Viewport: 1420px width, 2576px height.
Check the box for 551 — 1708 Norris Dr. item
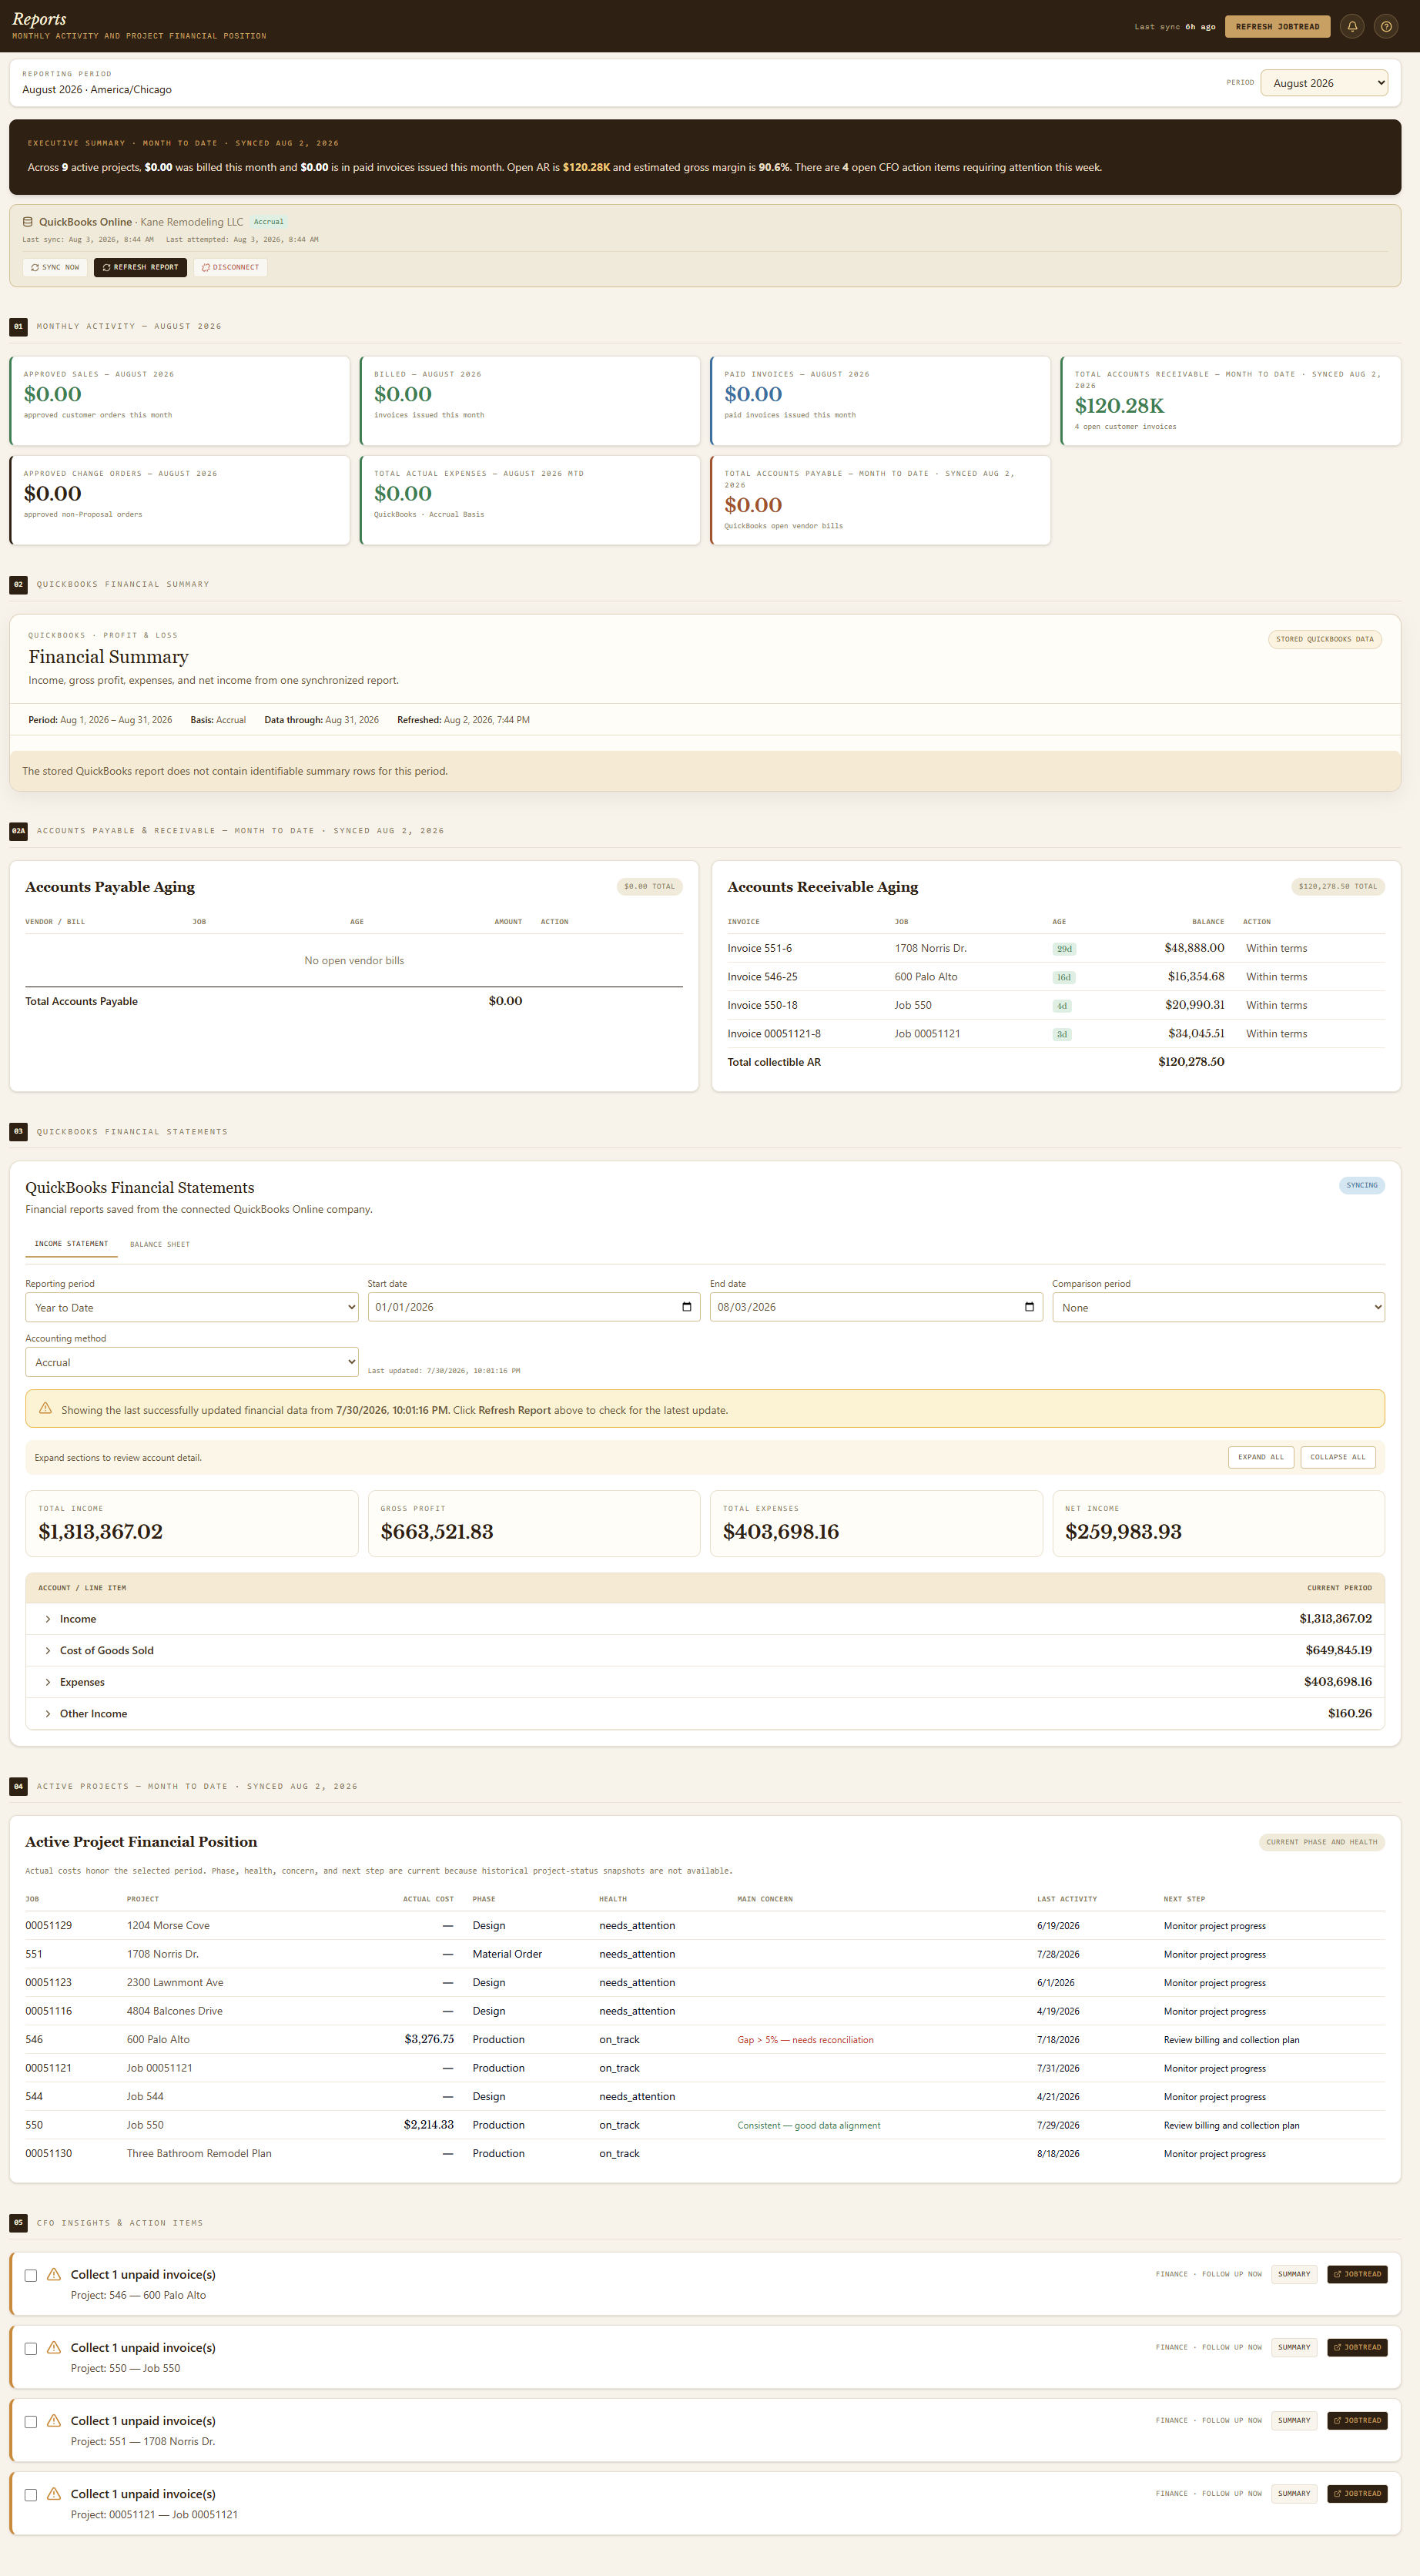click(31, 2421)
